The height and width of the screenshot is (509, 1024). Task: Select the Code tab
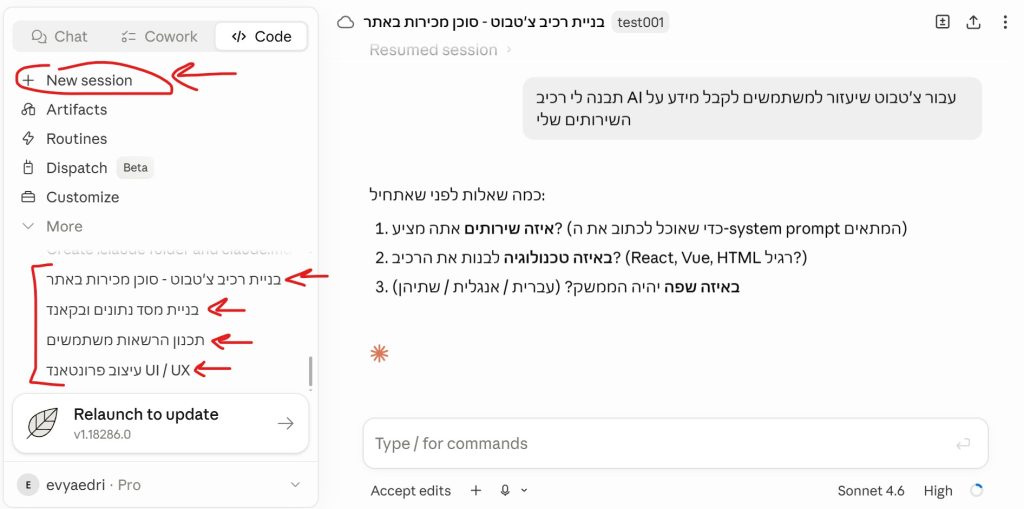tap(261, 37)
